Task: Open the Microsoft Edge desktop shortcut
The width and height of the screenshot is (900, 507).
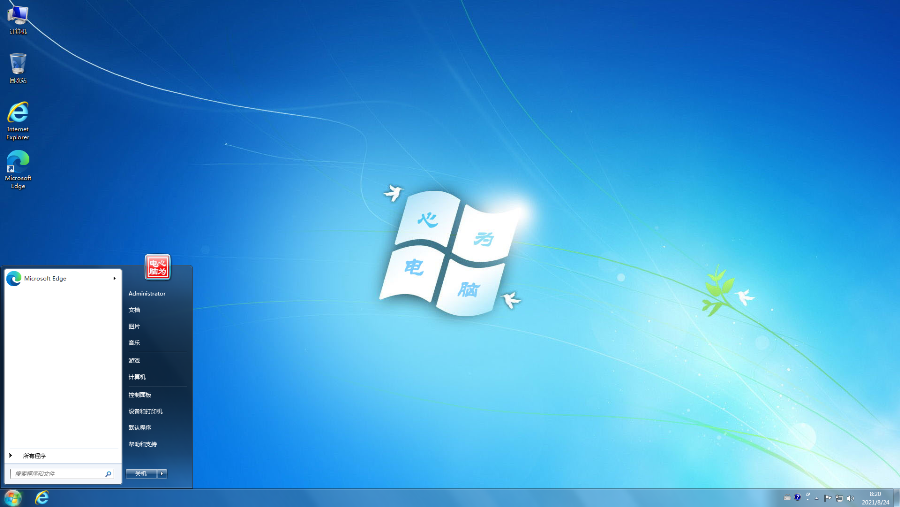Action: pyautogui.click(x=18, y=167)
